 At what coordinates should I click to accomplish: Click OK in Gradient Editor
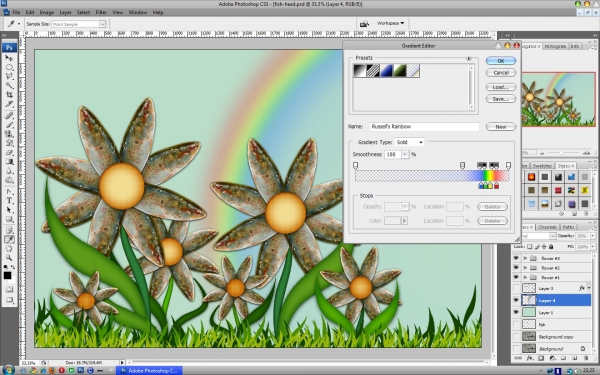pos(501,61)
